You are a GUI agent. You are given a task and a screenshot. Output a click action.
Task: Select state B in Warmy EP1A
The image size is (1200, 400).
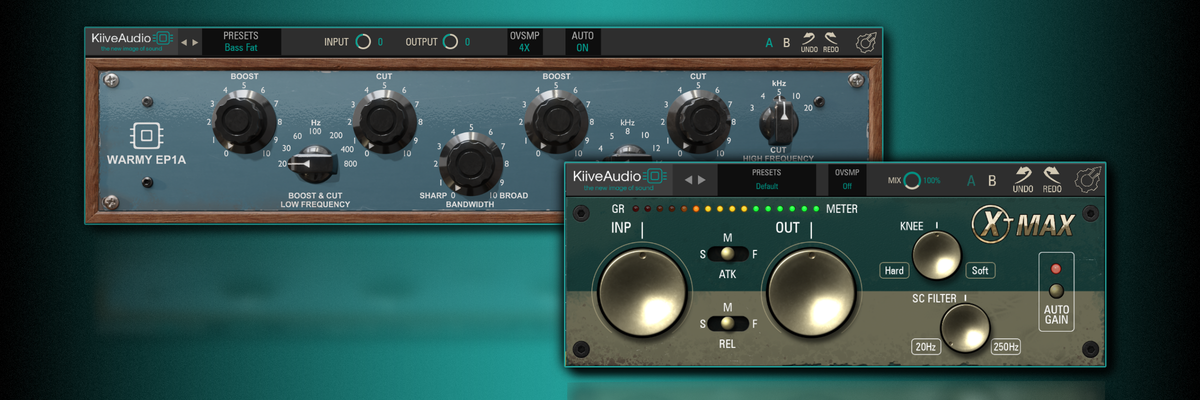coord(786,43)
